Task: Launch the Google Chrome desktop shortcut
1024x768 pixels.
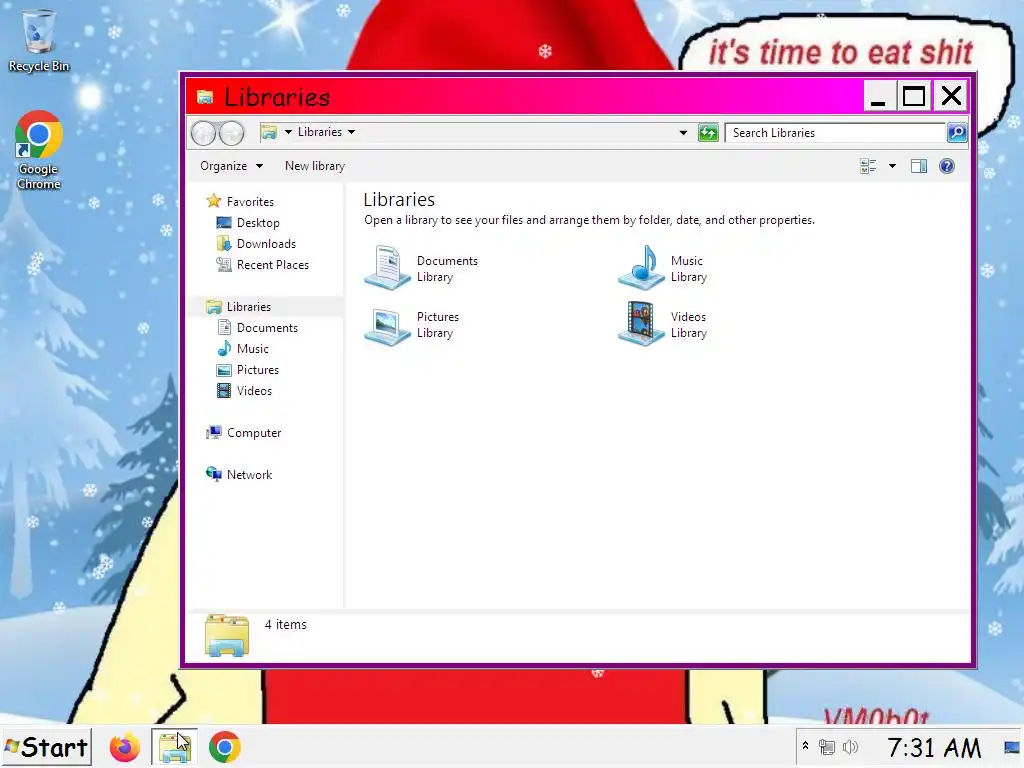Action: click(x=39, y=150)
